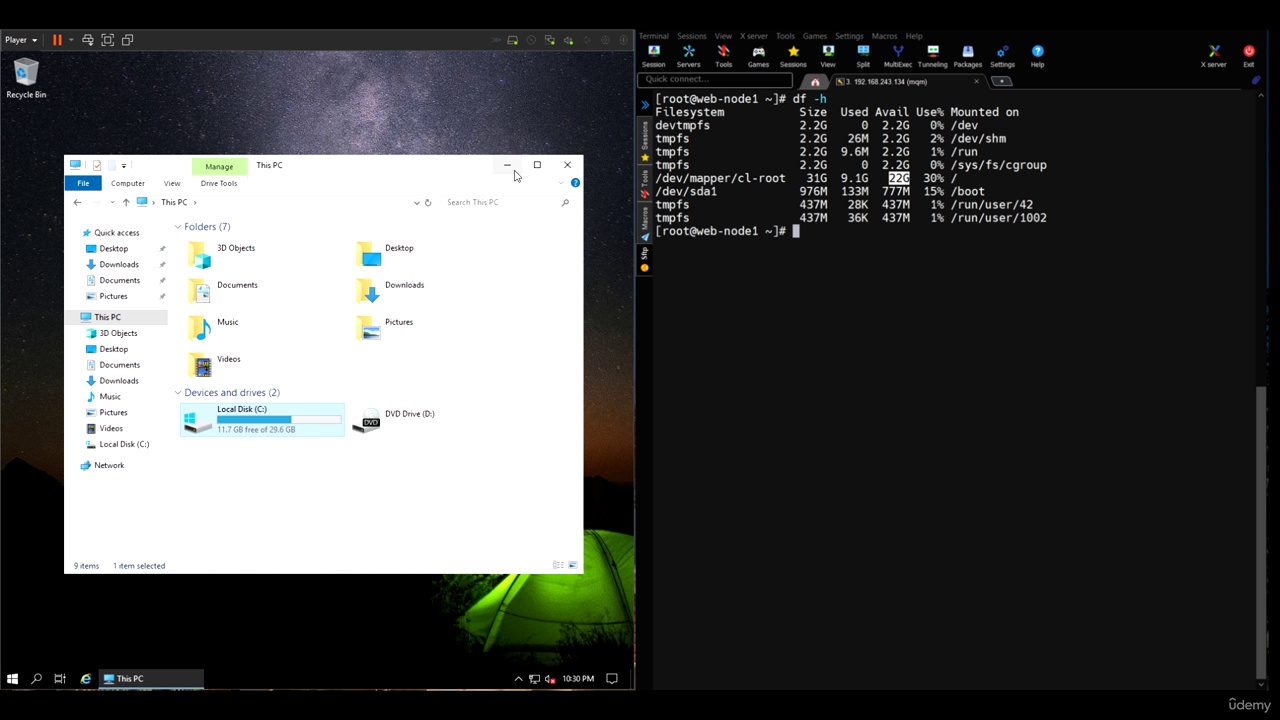
Task: Click the full screen icon in Player toolbar
Action: (x=107, y=40)
